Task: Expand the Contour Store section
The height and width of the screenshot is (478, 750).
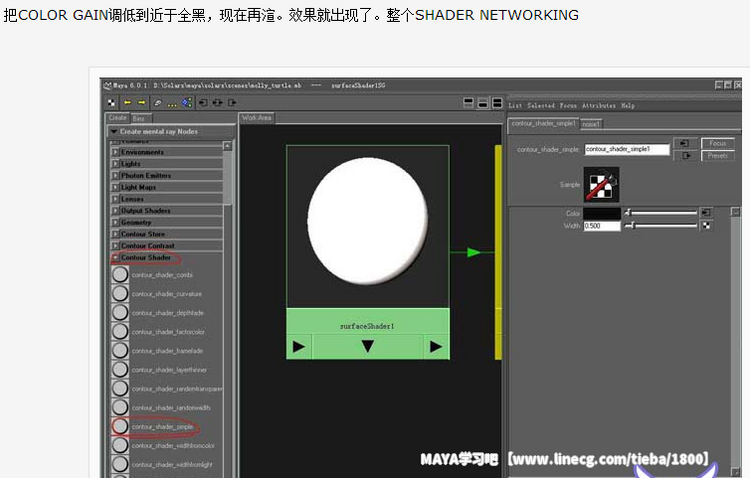Action: (x=167, y=234)
